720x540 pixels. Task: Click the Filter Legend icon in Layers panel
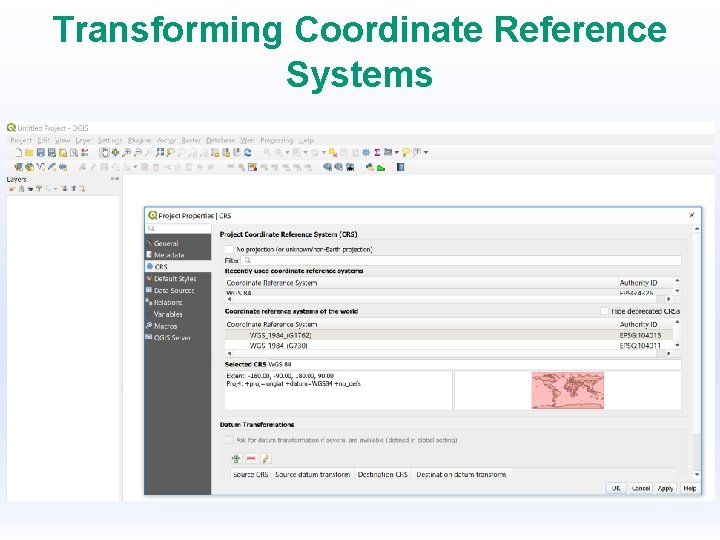pos(39,189)
